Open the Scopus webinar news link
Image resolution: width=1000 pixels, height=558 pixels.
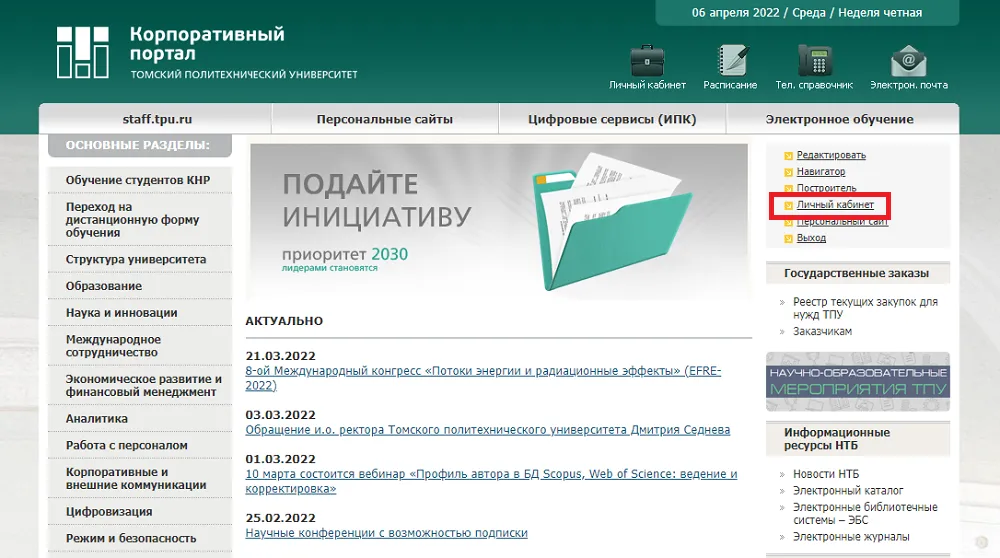(492, 481)
